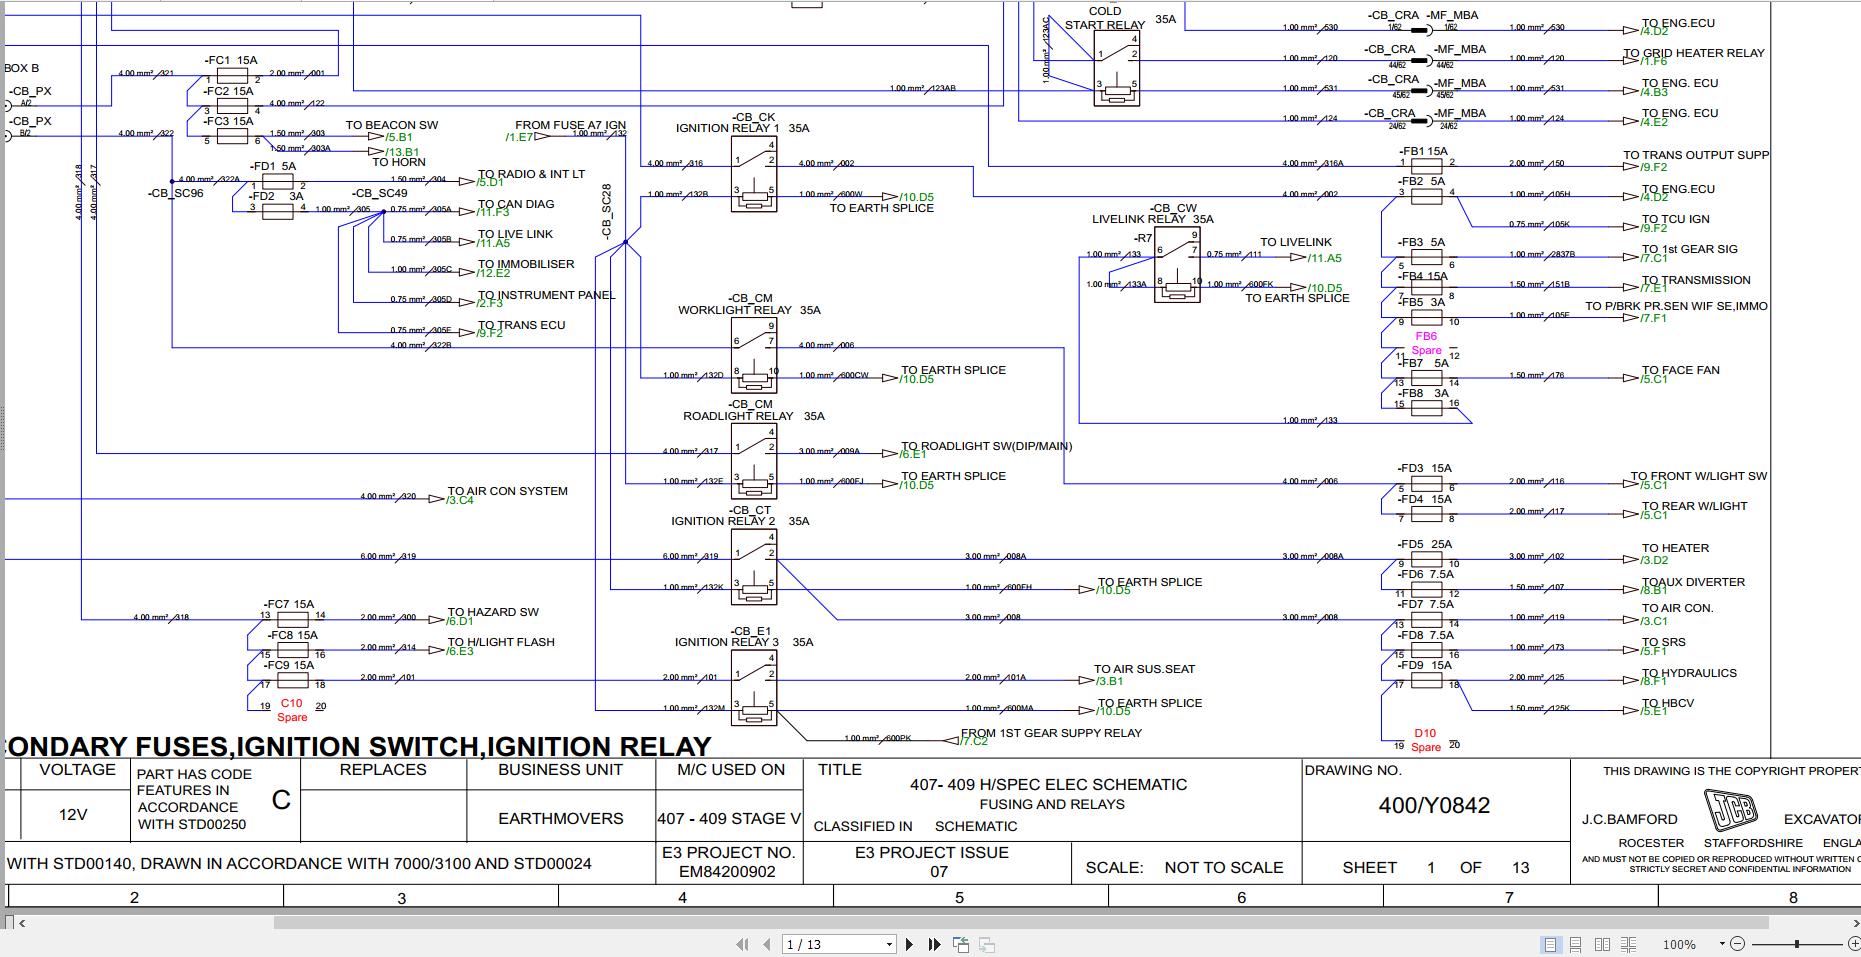
Task: Open the zoom percentage dropdown
Action: click(1722, 943)
